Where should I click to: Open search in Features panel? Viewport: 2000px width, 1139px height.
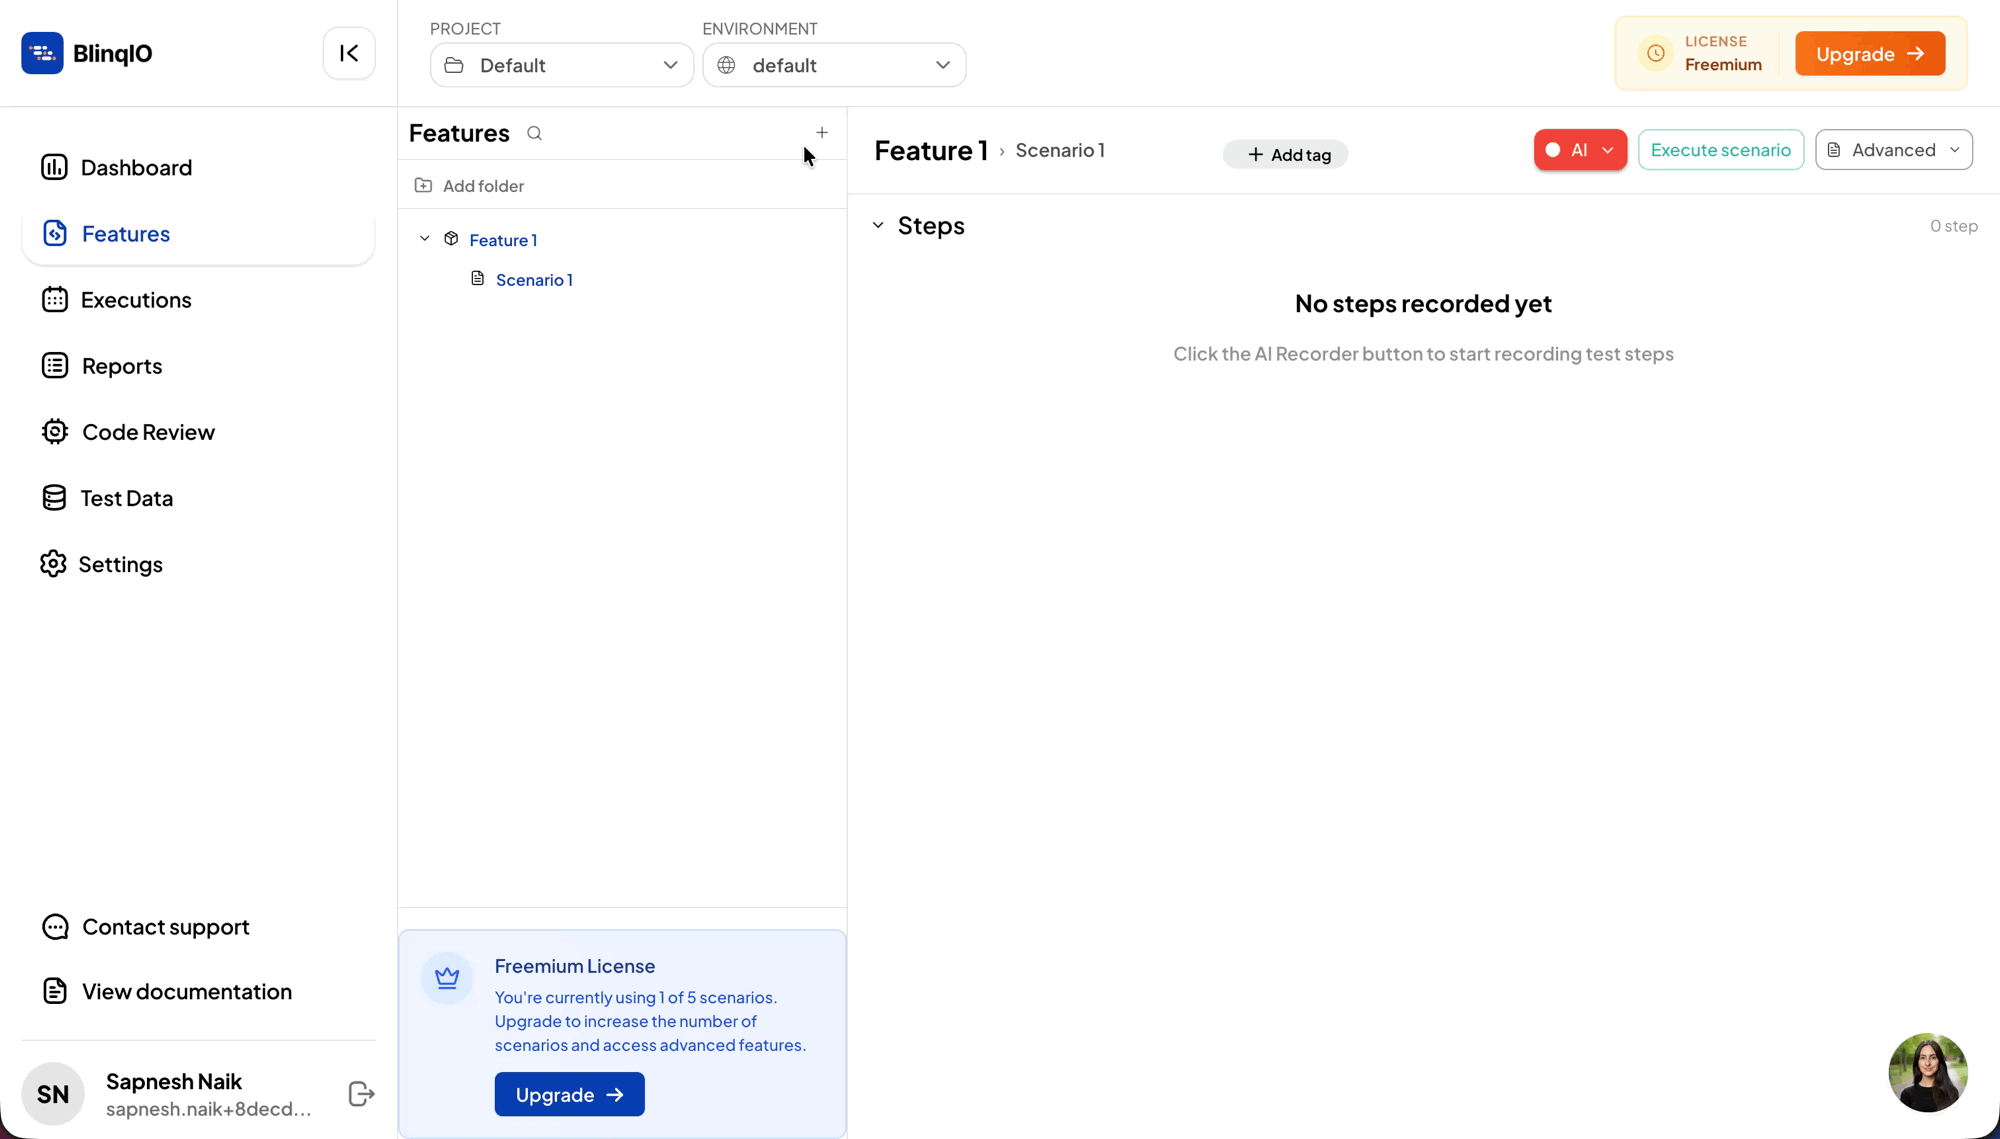(534, 133)
